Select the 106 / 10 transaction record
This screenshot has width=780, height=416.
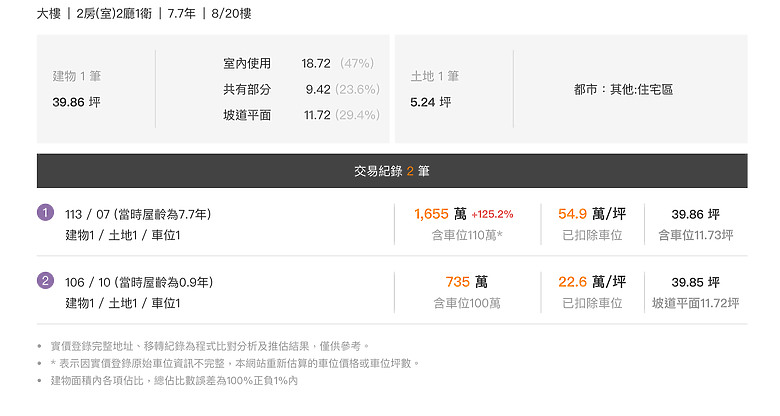click(392, 292)
